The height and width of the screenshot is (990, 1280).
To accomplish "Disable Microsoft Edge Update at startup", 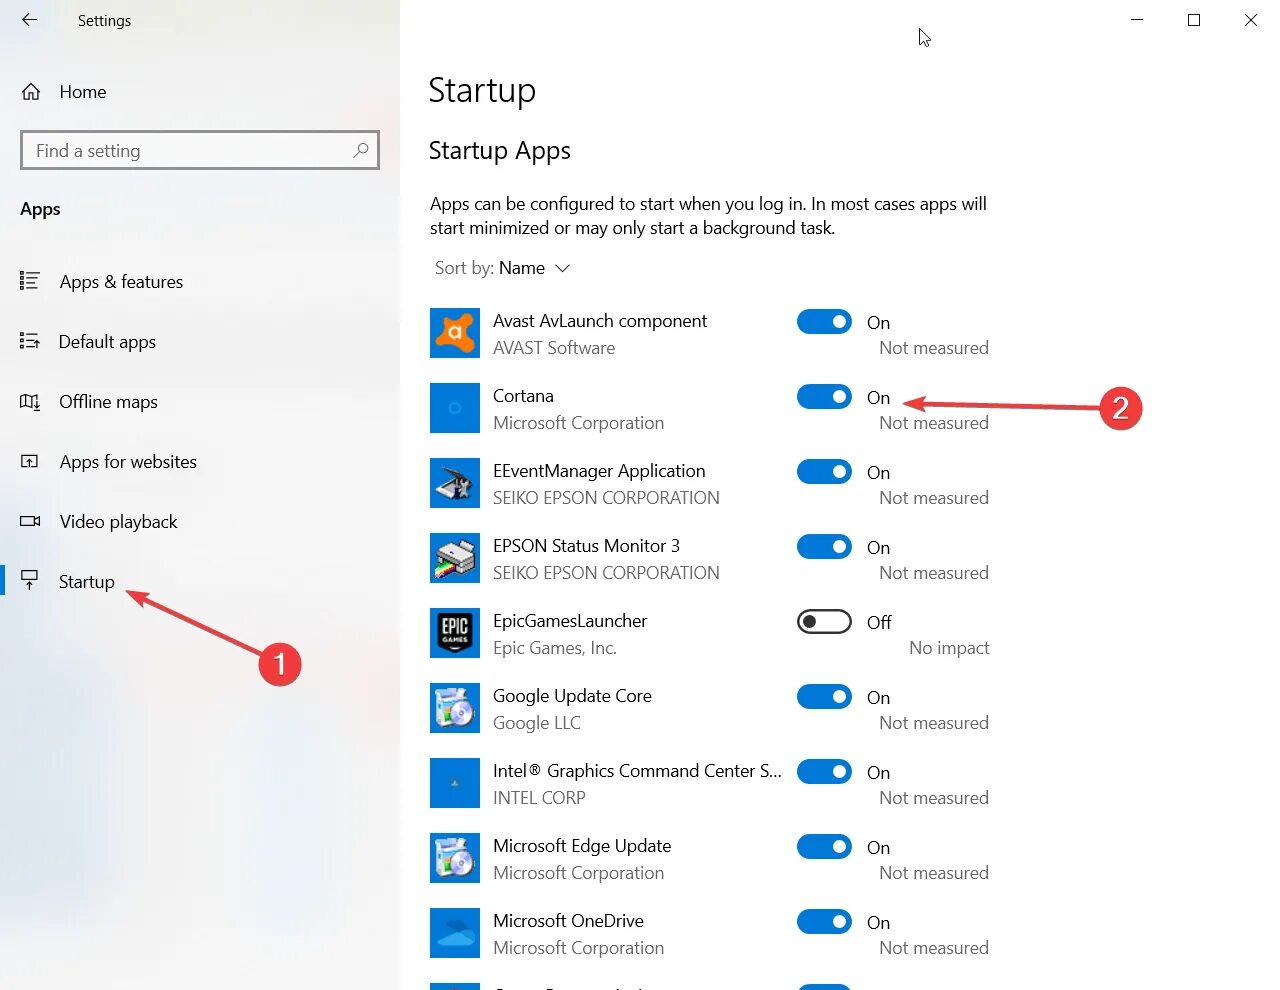I will click(x=824, y=847).
